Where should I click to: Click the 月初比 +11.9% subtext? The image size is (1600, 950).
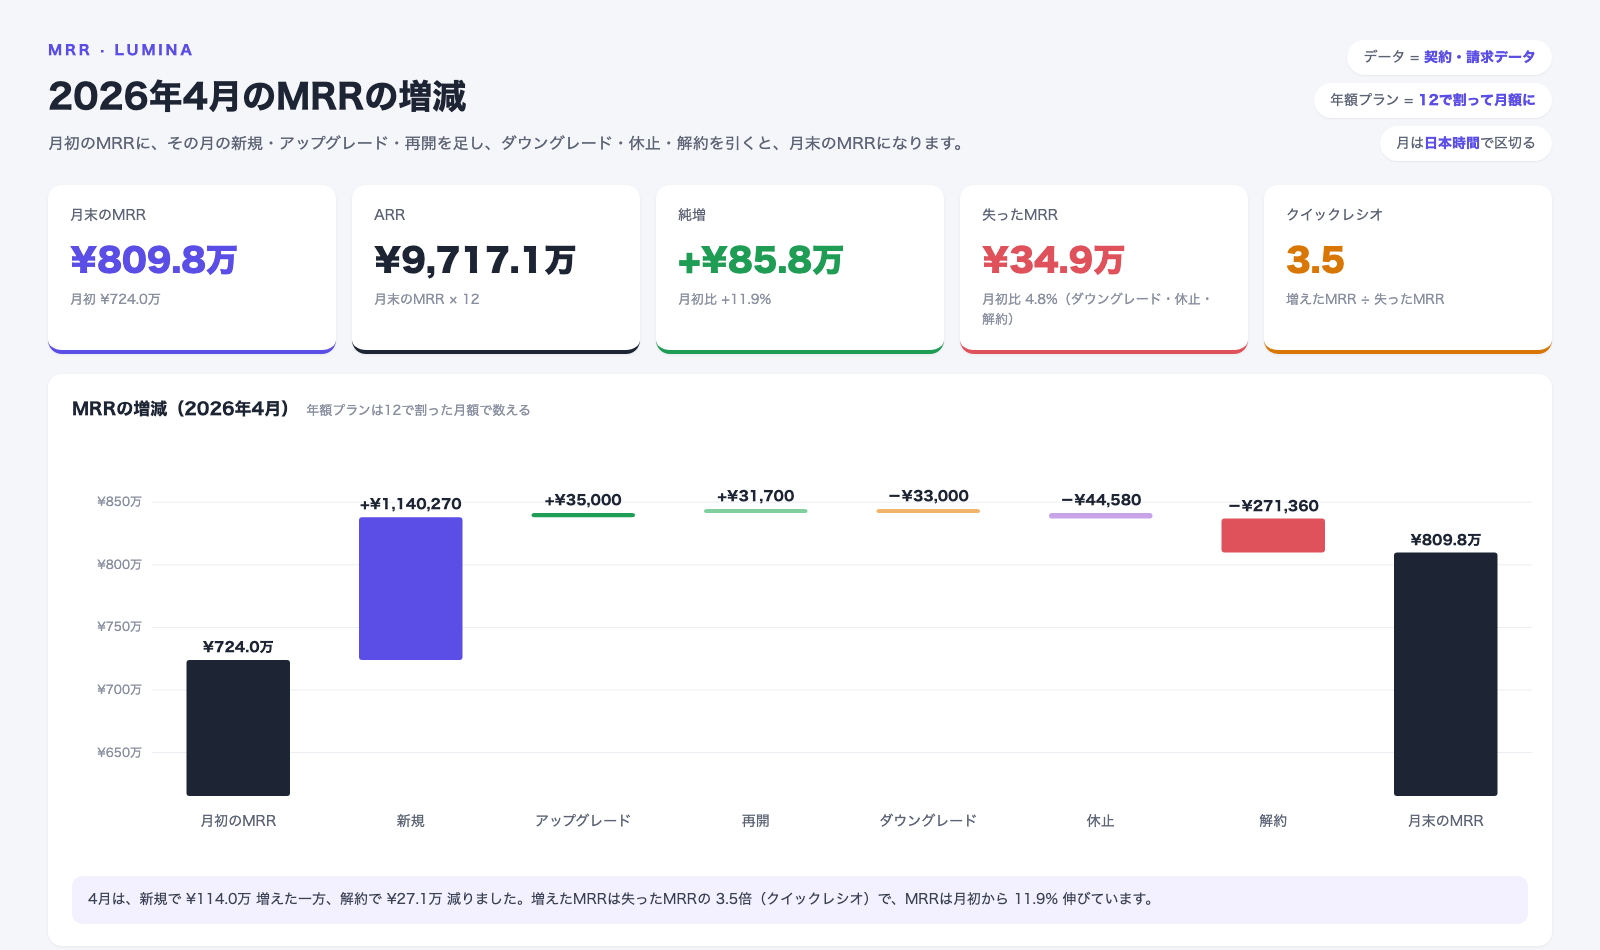(724, 299)
